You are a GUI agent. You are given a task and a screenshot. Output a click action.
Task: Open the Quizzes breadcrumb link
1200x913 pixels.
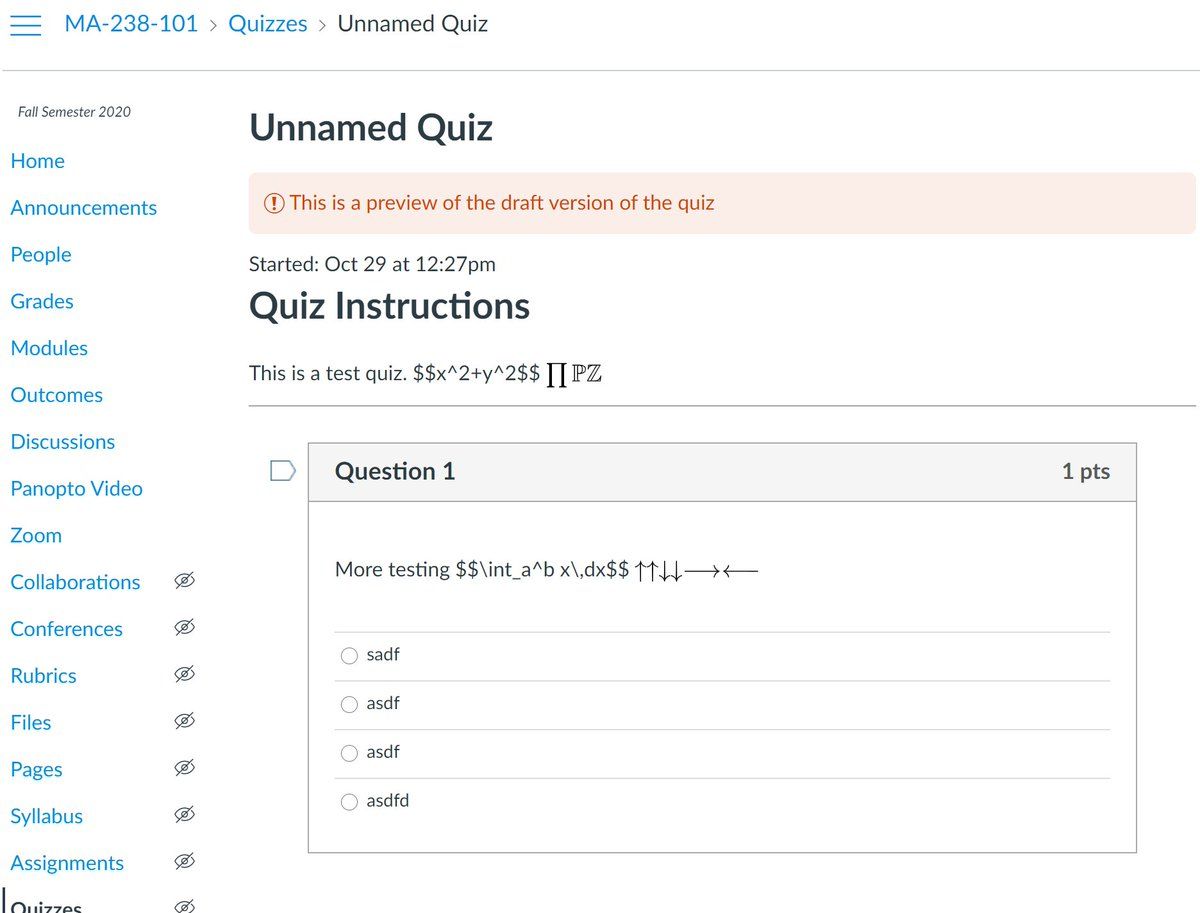268,24
